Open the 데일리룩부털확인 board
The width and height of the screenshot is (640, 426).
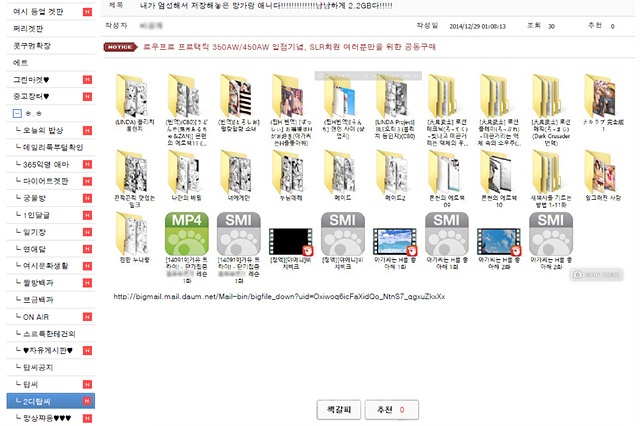pos(53,147)
